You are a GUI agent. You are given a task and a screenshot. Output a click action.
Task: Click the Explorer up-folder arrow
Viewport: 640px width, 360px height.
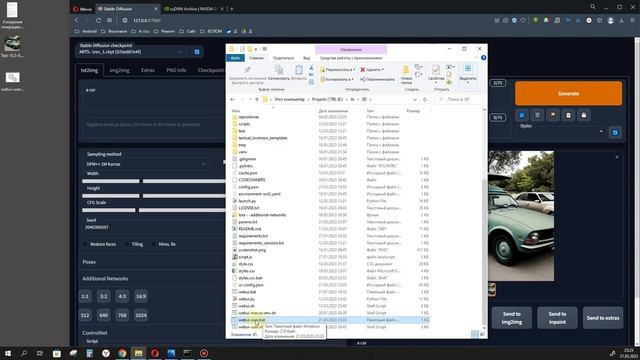[x=256, y=99]
